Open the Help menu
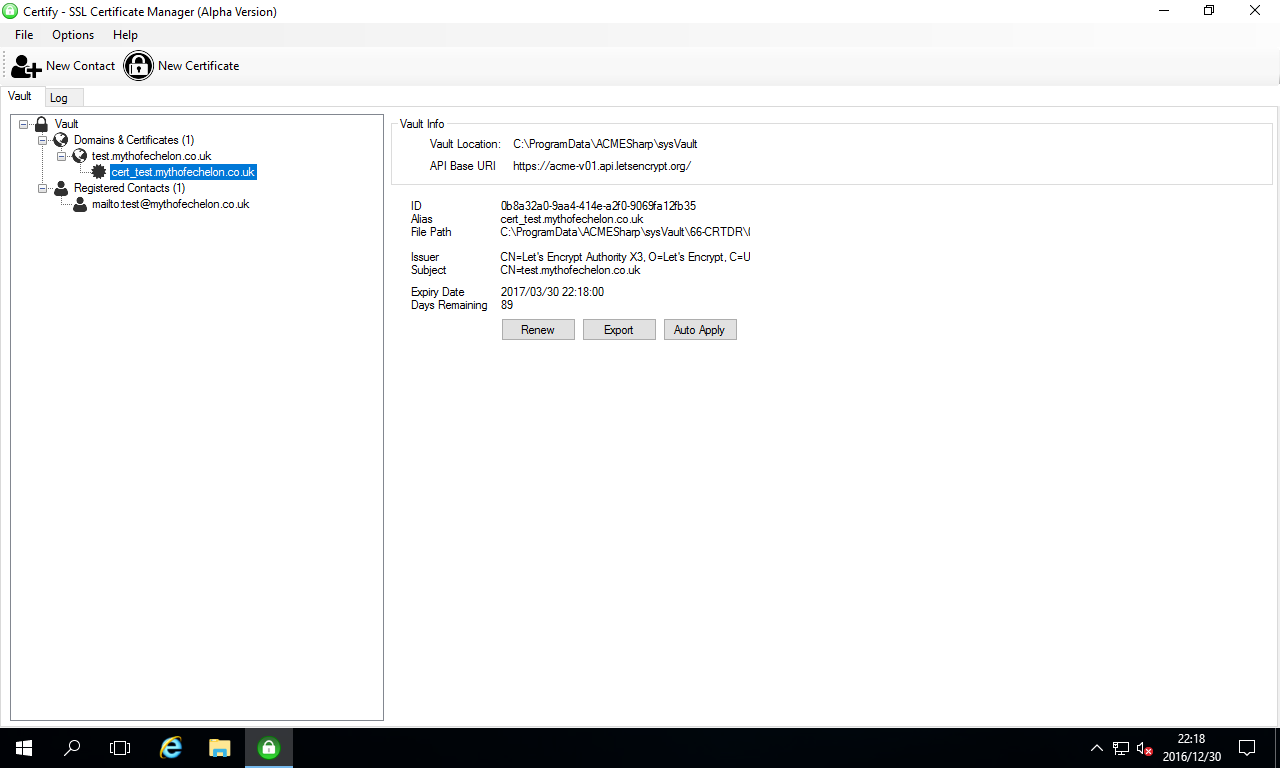The image size is (1280, 768). click(x=125, y=35)
